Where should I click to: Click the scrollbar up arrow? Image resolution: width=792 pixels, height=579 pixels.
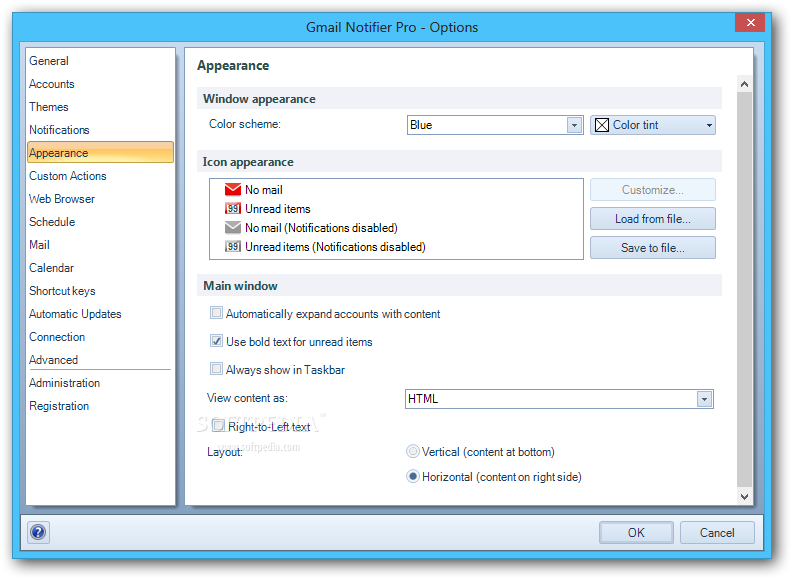click(744, 84)
